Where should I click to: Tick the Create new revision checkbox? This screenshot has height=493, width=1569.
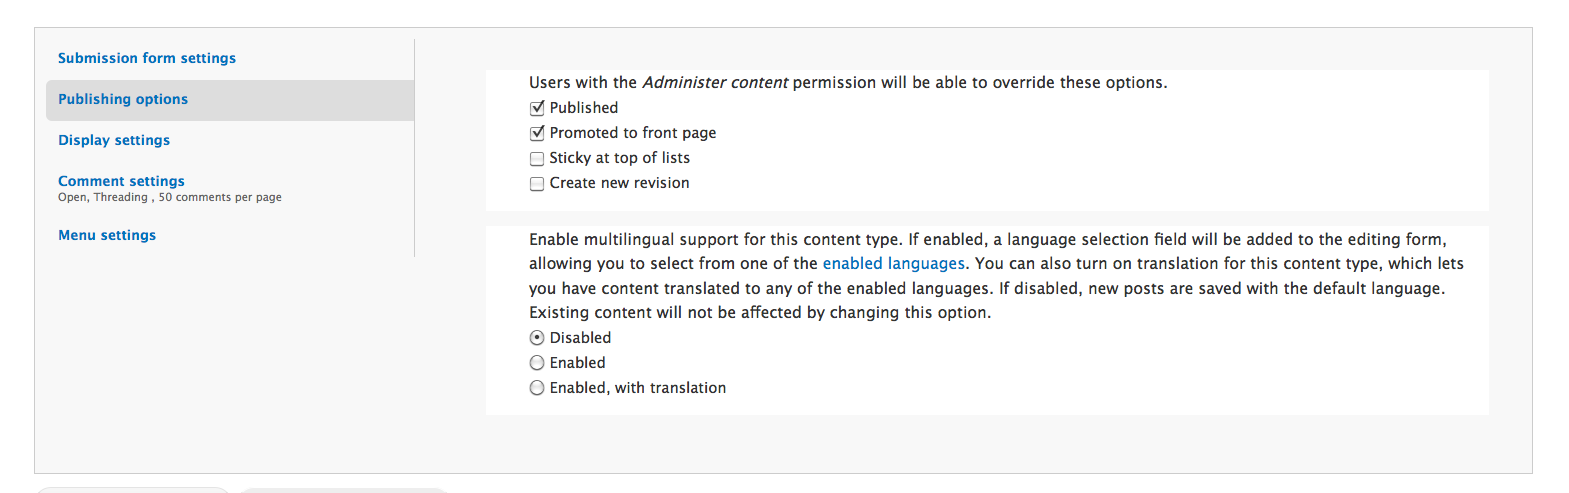pyautogui.click(x=537, y=183)
